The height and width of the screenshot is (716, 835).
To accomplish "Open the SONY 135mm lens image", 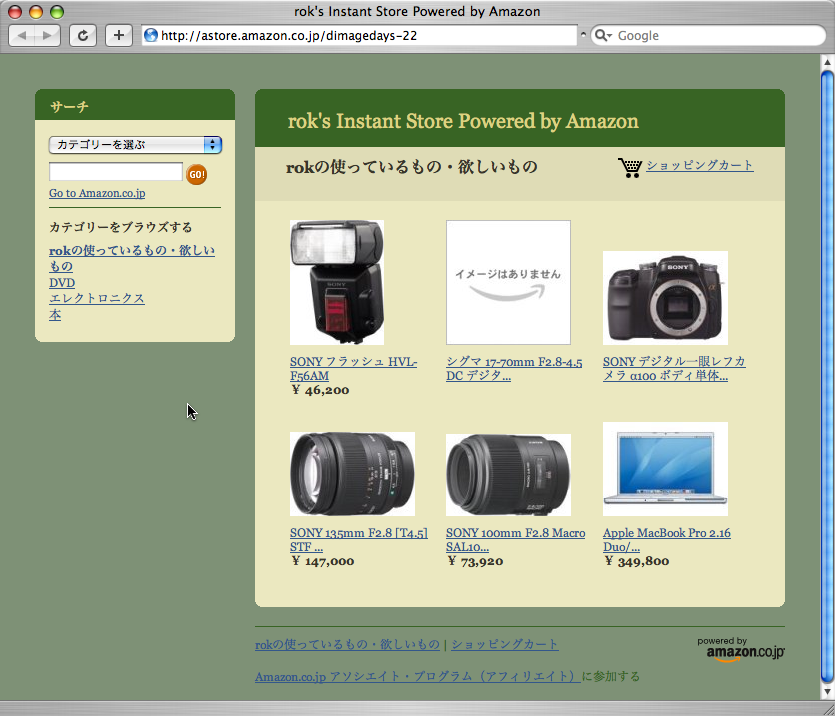I will click(352, 474).
